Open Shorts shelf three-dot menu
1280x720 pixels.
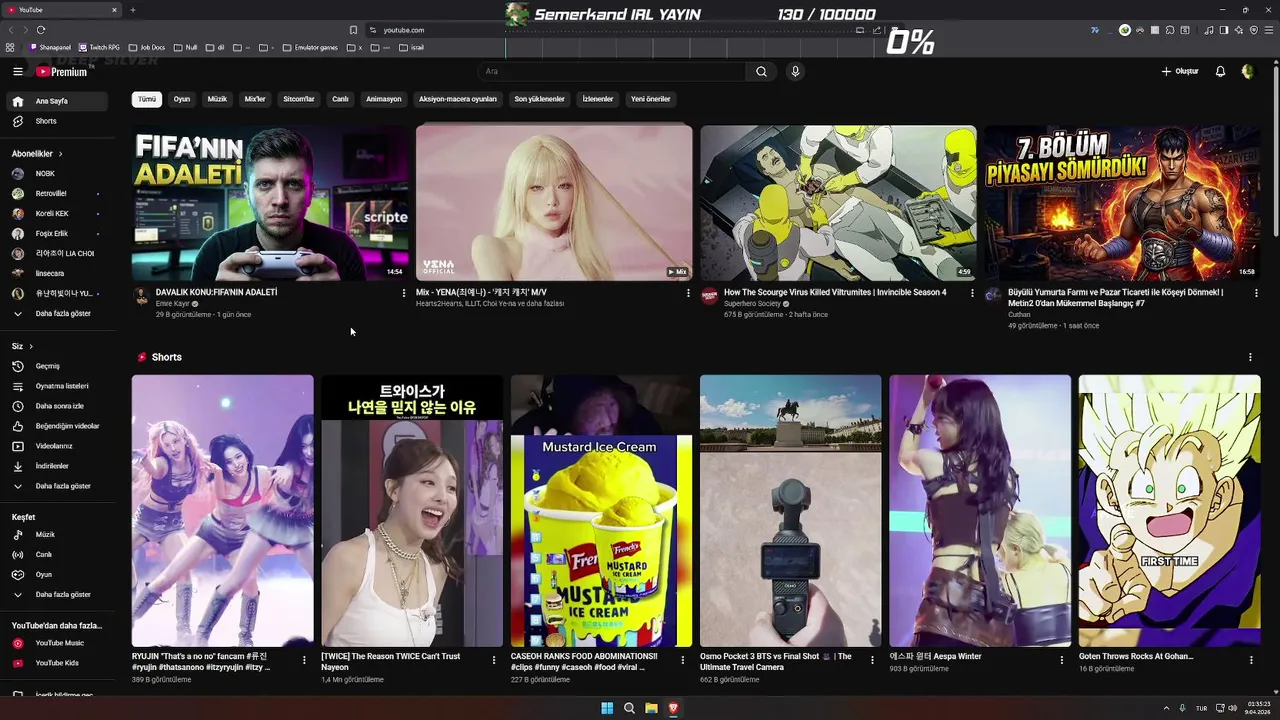[x=1250, y=357]
